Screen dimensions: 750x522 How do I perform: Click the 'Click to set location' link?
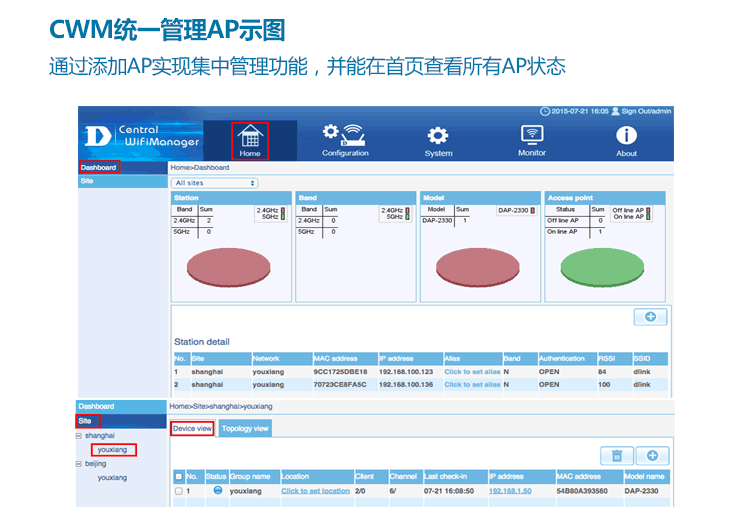coord(315,491)
